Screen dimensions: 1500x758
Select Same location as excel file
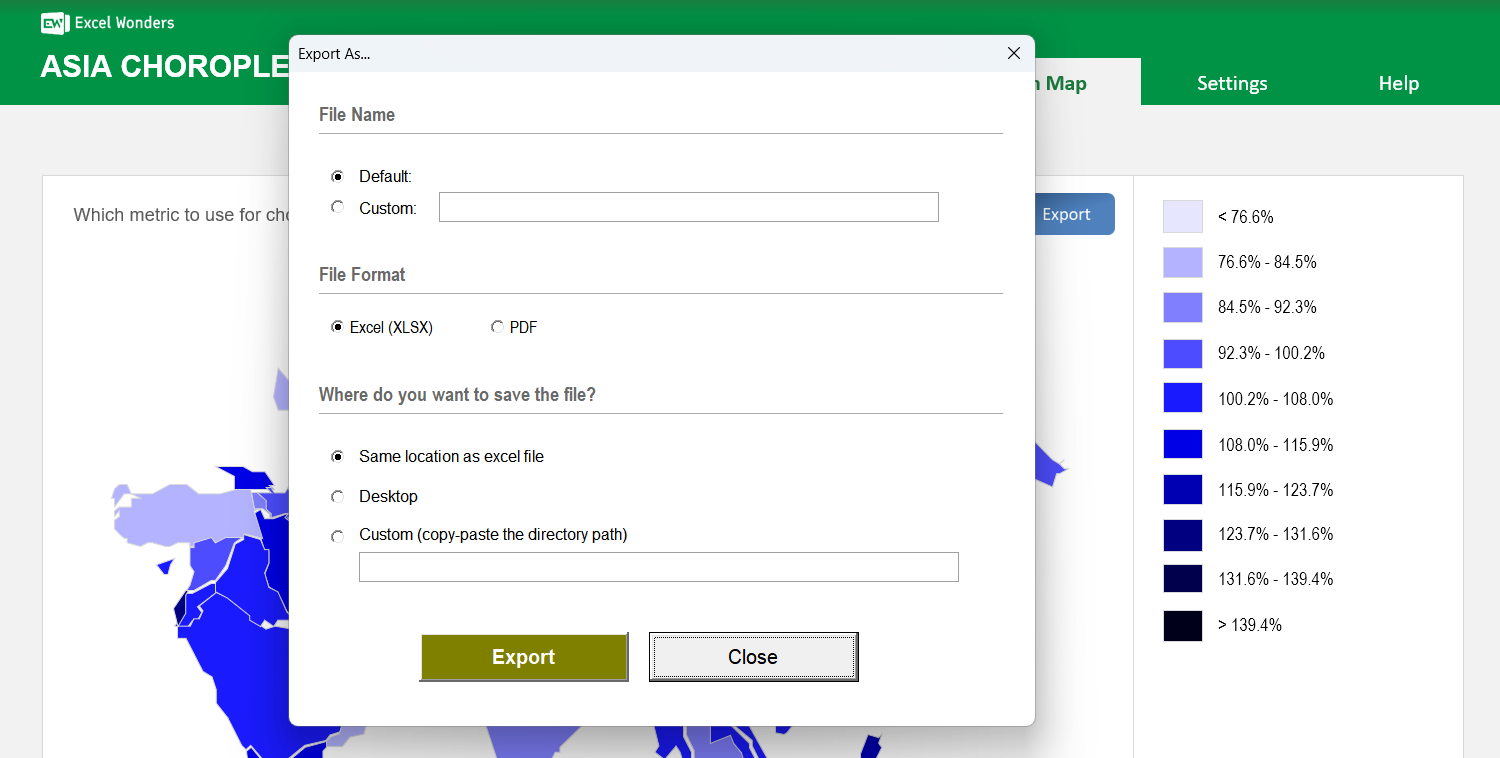point(338,456)
